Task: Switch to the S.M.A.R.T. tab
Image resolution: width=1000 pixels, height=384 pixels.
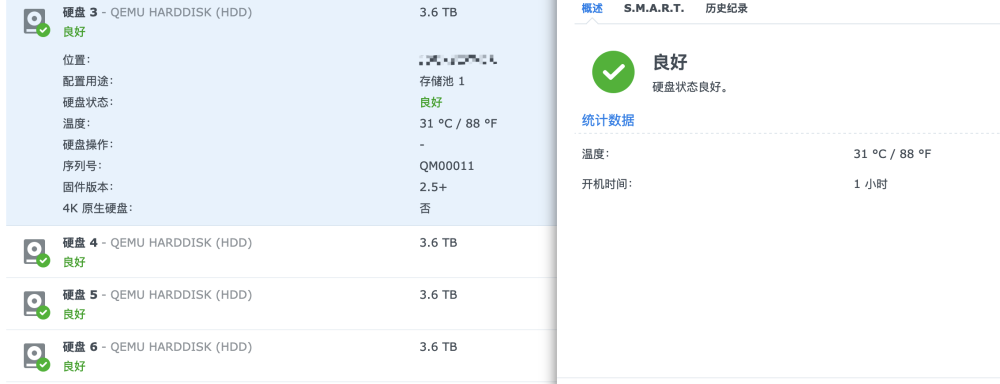Action: tap(654, 8)
